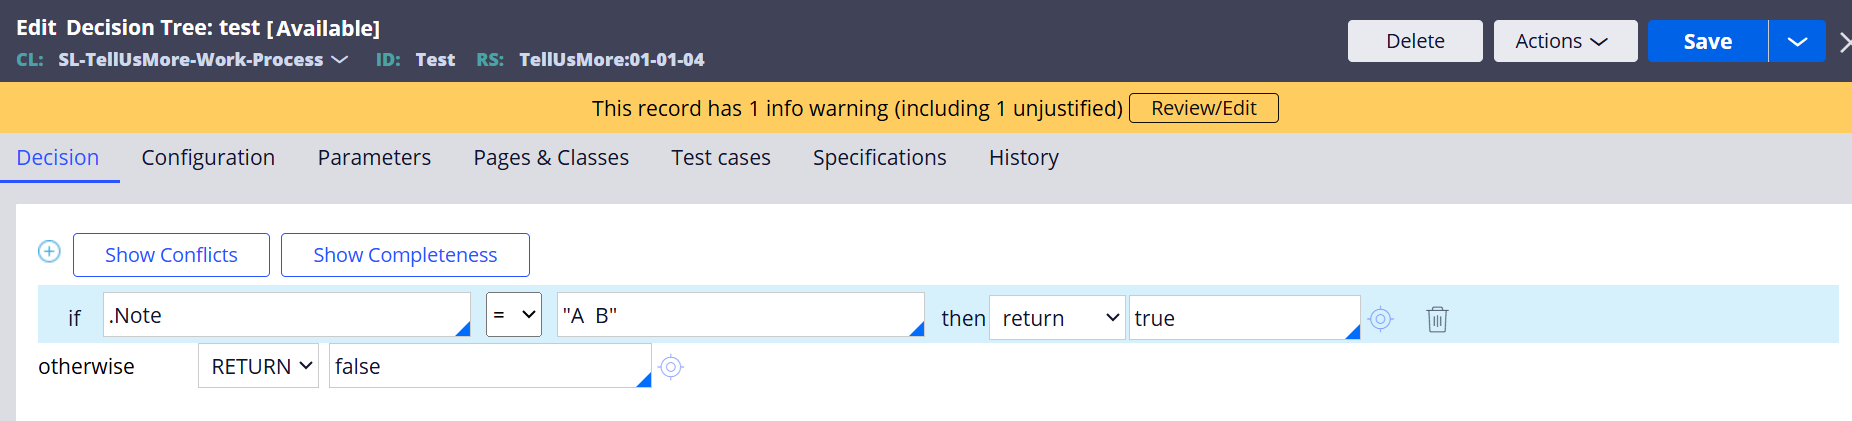Open the equals operator dropdown
The width and height of the screenshot is (1852, 421).
click(514, 314)
